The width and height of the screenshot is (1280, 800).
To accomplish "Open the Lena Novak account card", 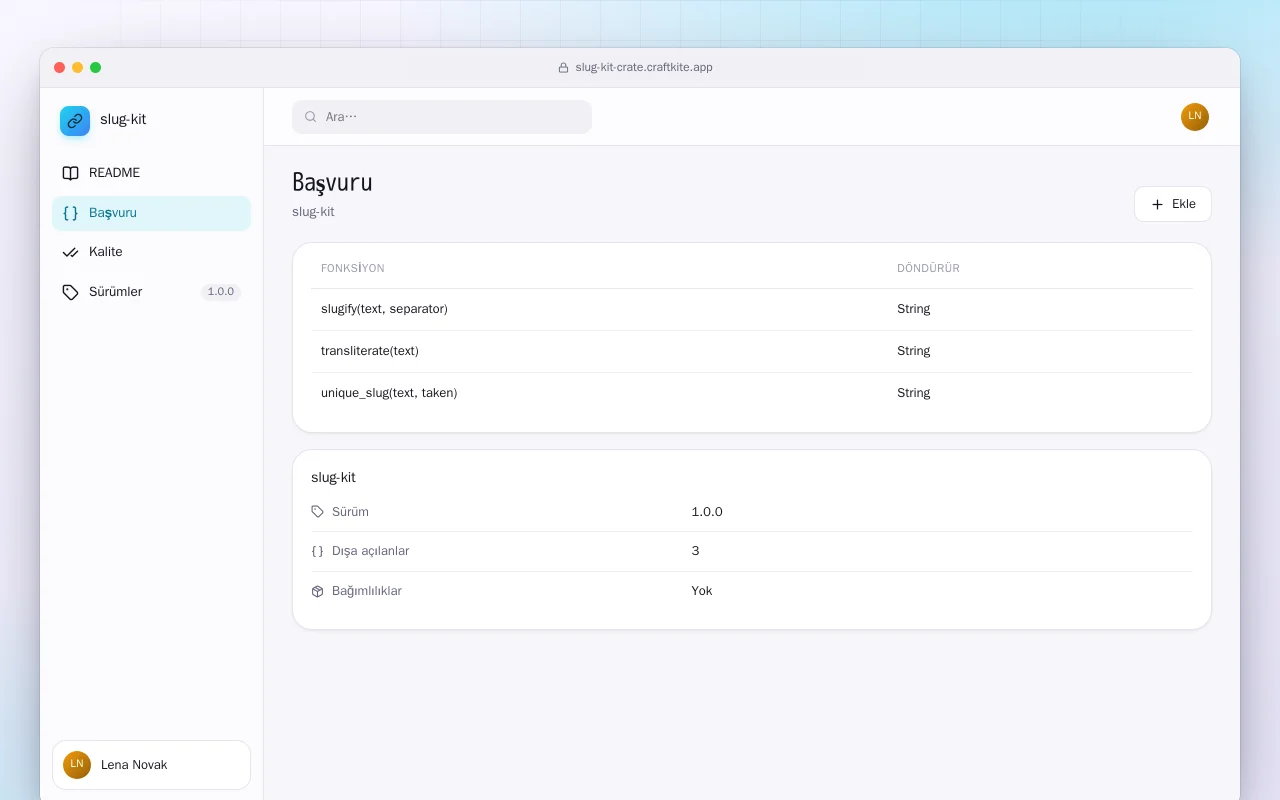I will (151, 765).
